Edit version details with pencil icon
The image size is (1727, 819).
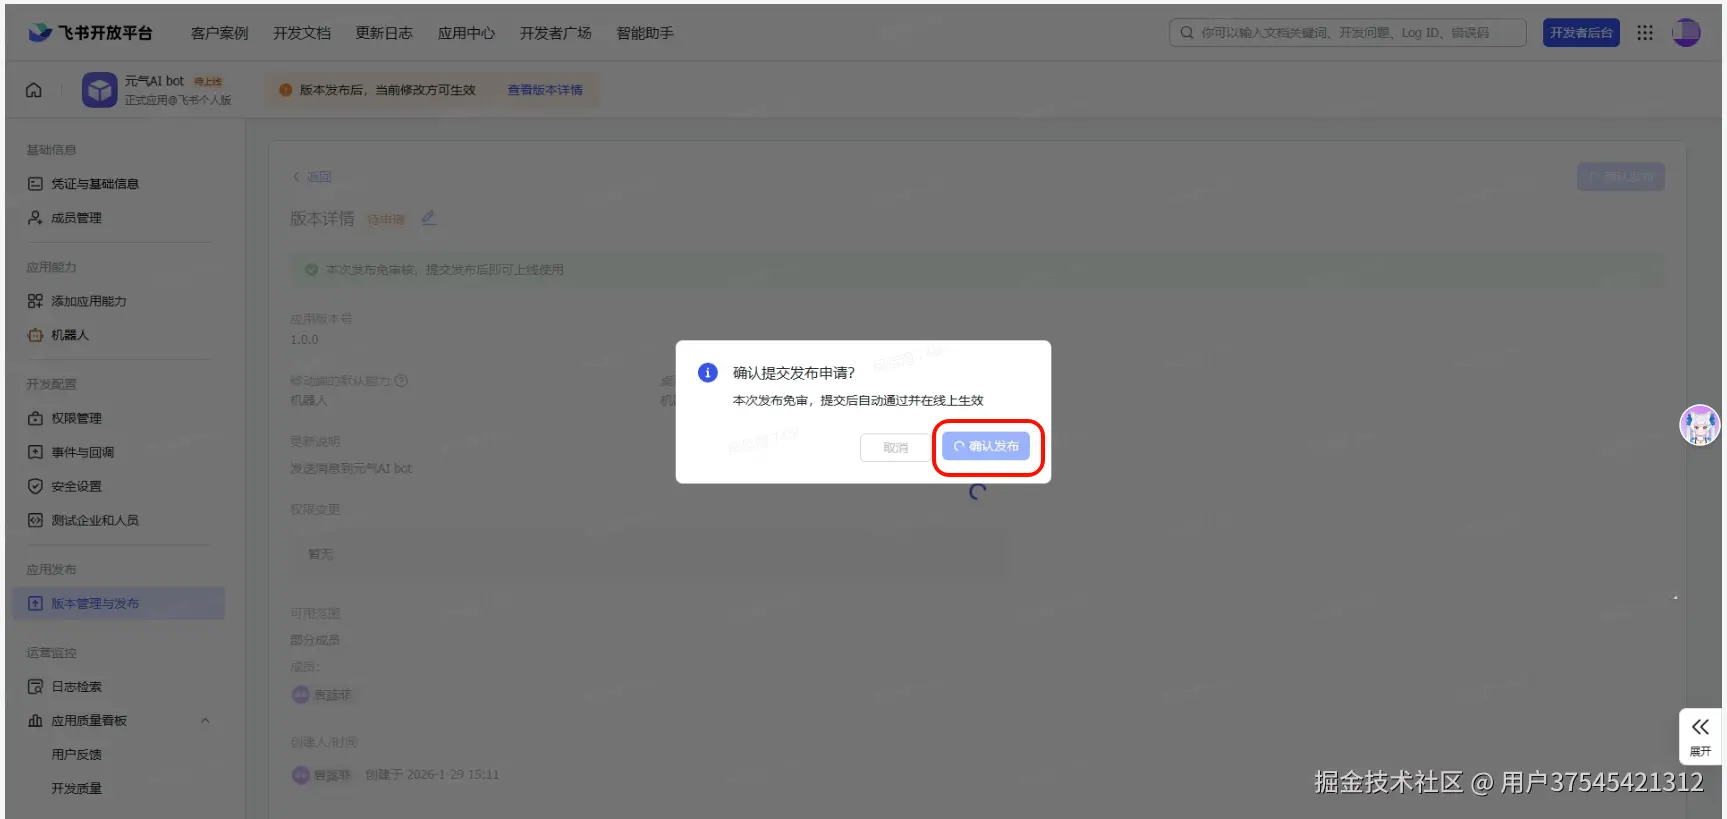click(429, 217)
